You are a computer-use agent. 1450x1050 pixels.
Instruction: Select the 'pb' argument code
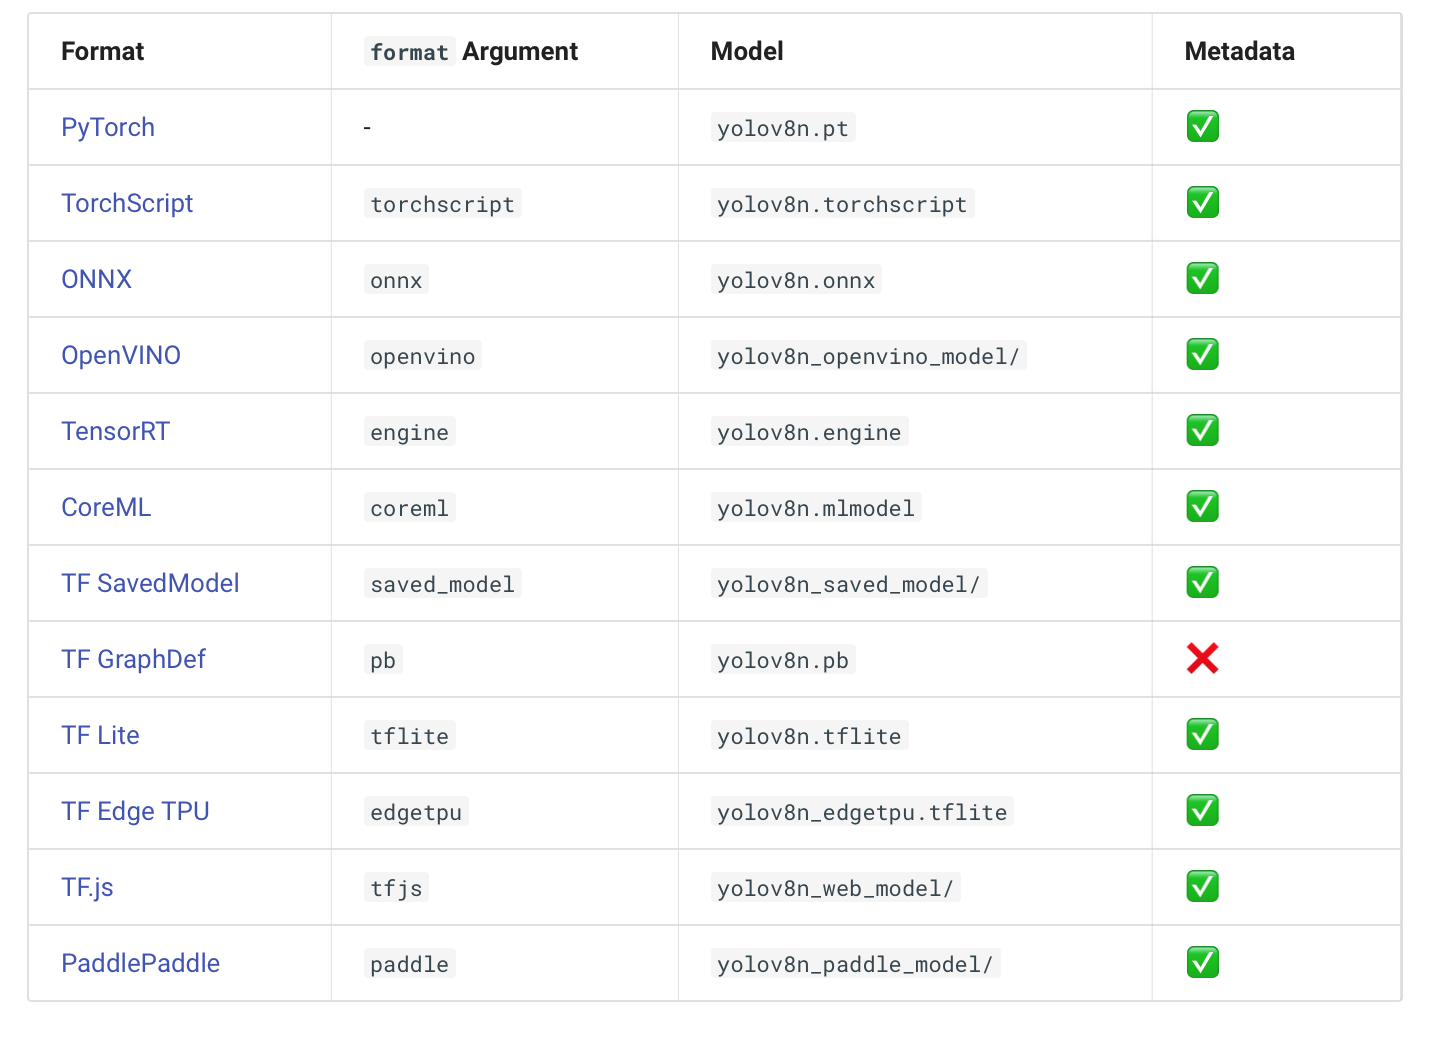[x=383, y=660]
